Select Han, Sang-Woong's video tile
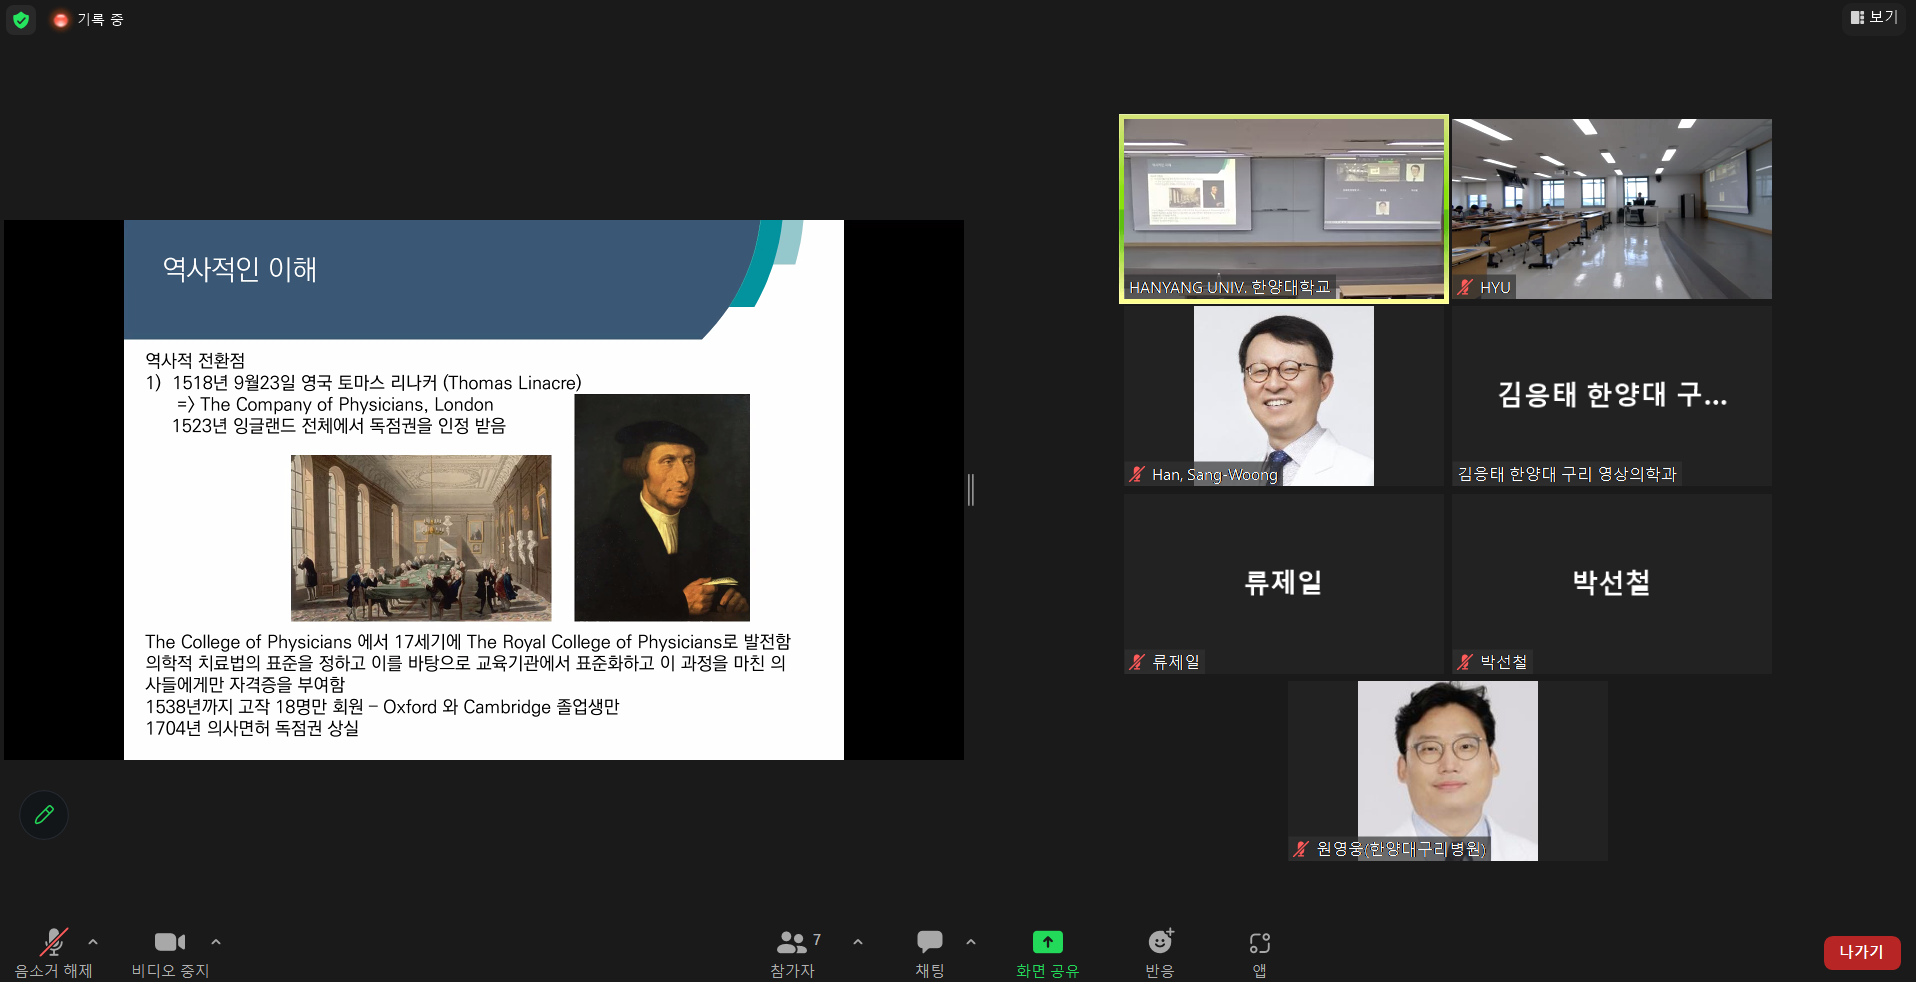 point(1283,396)
